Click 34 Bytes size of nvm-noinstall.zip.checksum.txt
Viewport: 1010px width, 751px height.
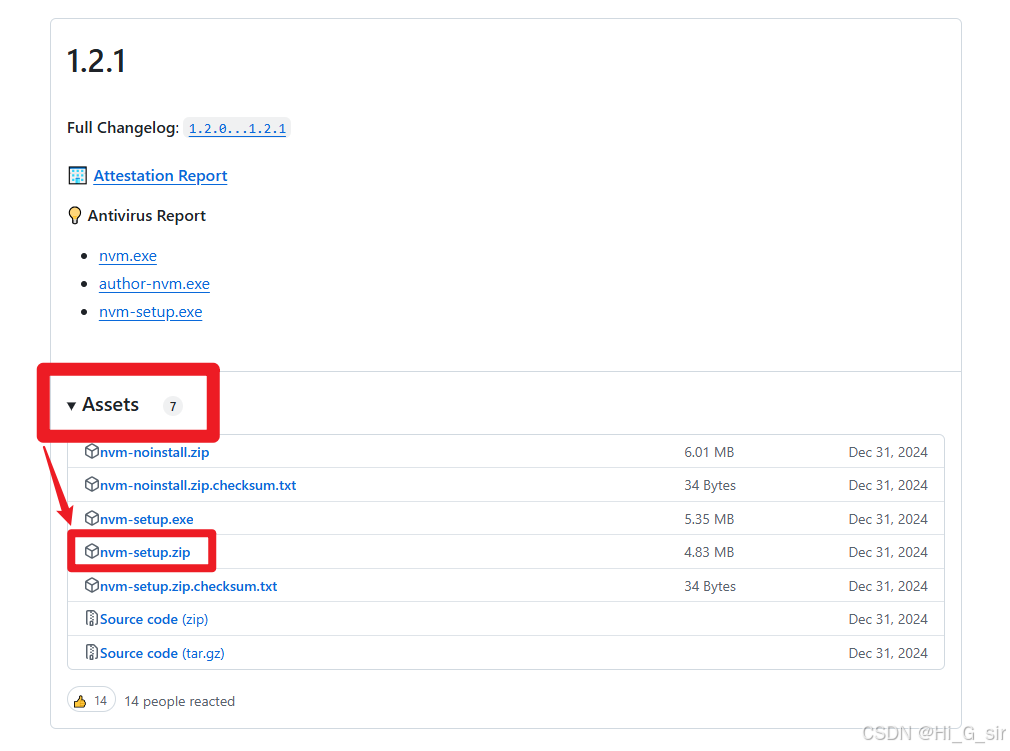point(710,486)
